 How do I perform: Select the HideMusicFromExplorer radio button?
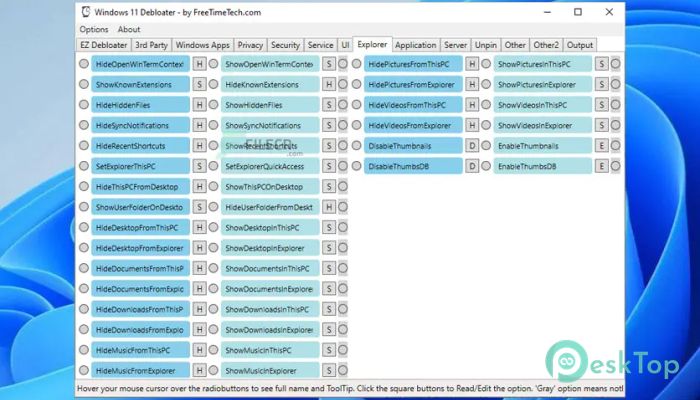click(x=84, y=371)
